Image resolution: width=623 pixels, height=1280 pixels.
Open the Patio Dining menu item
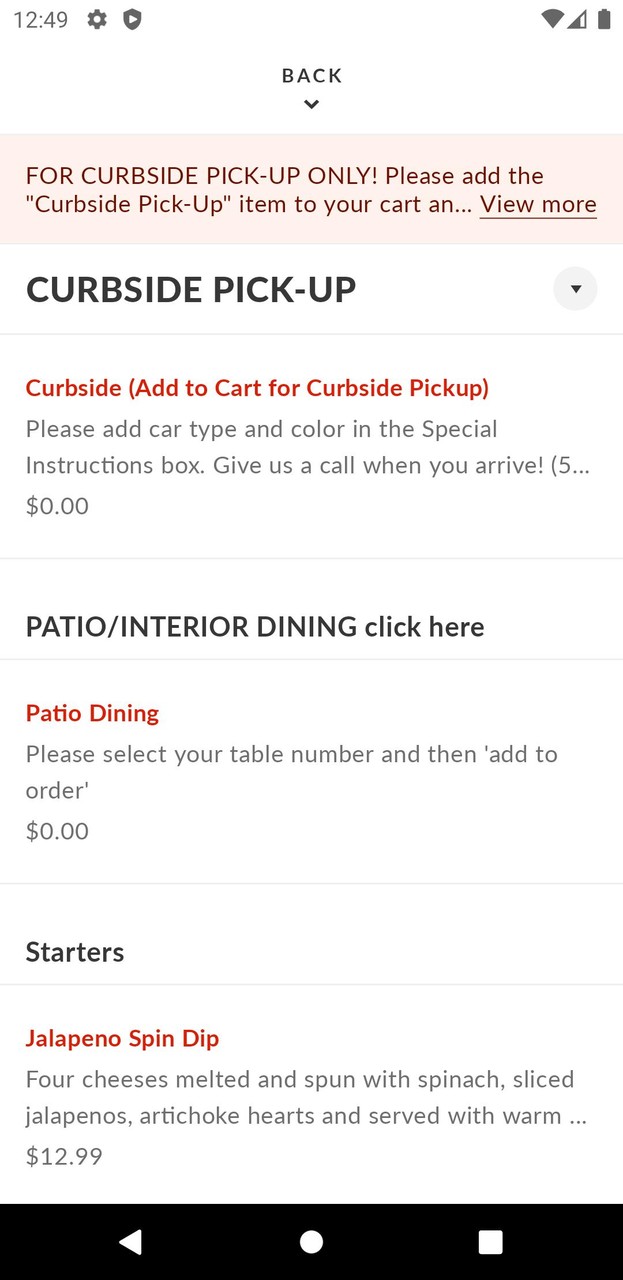[92, 713]
